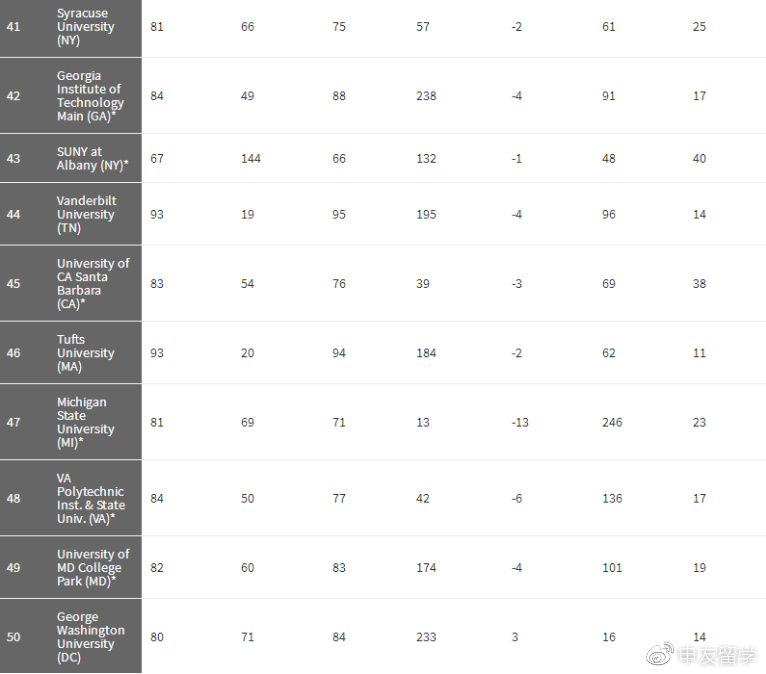The width and height of the screenshot is (766, 674).
Task: Open Tufts University (MA) entry
Action: click(85, 353)
